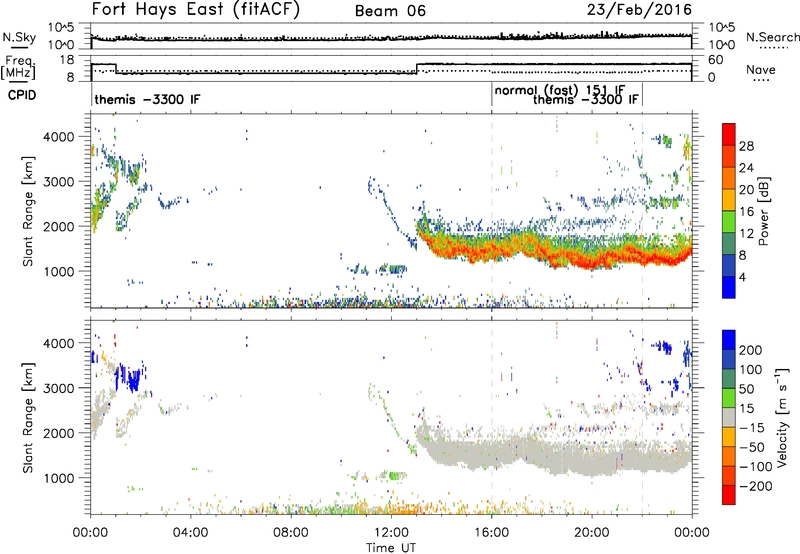Click the "N.Search" legend label
Screen dimensions: 800x554
click(x=772, y=37)
